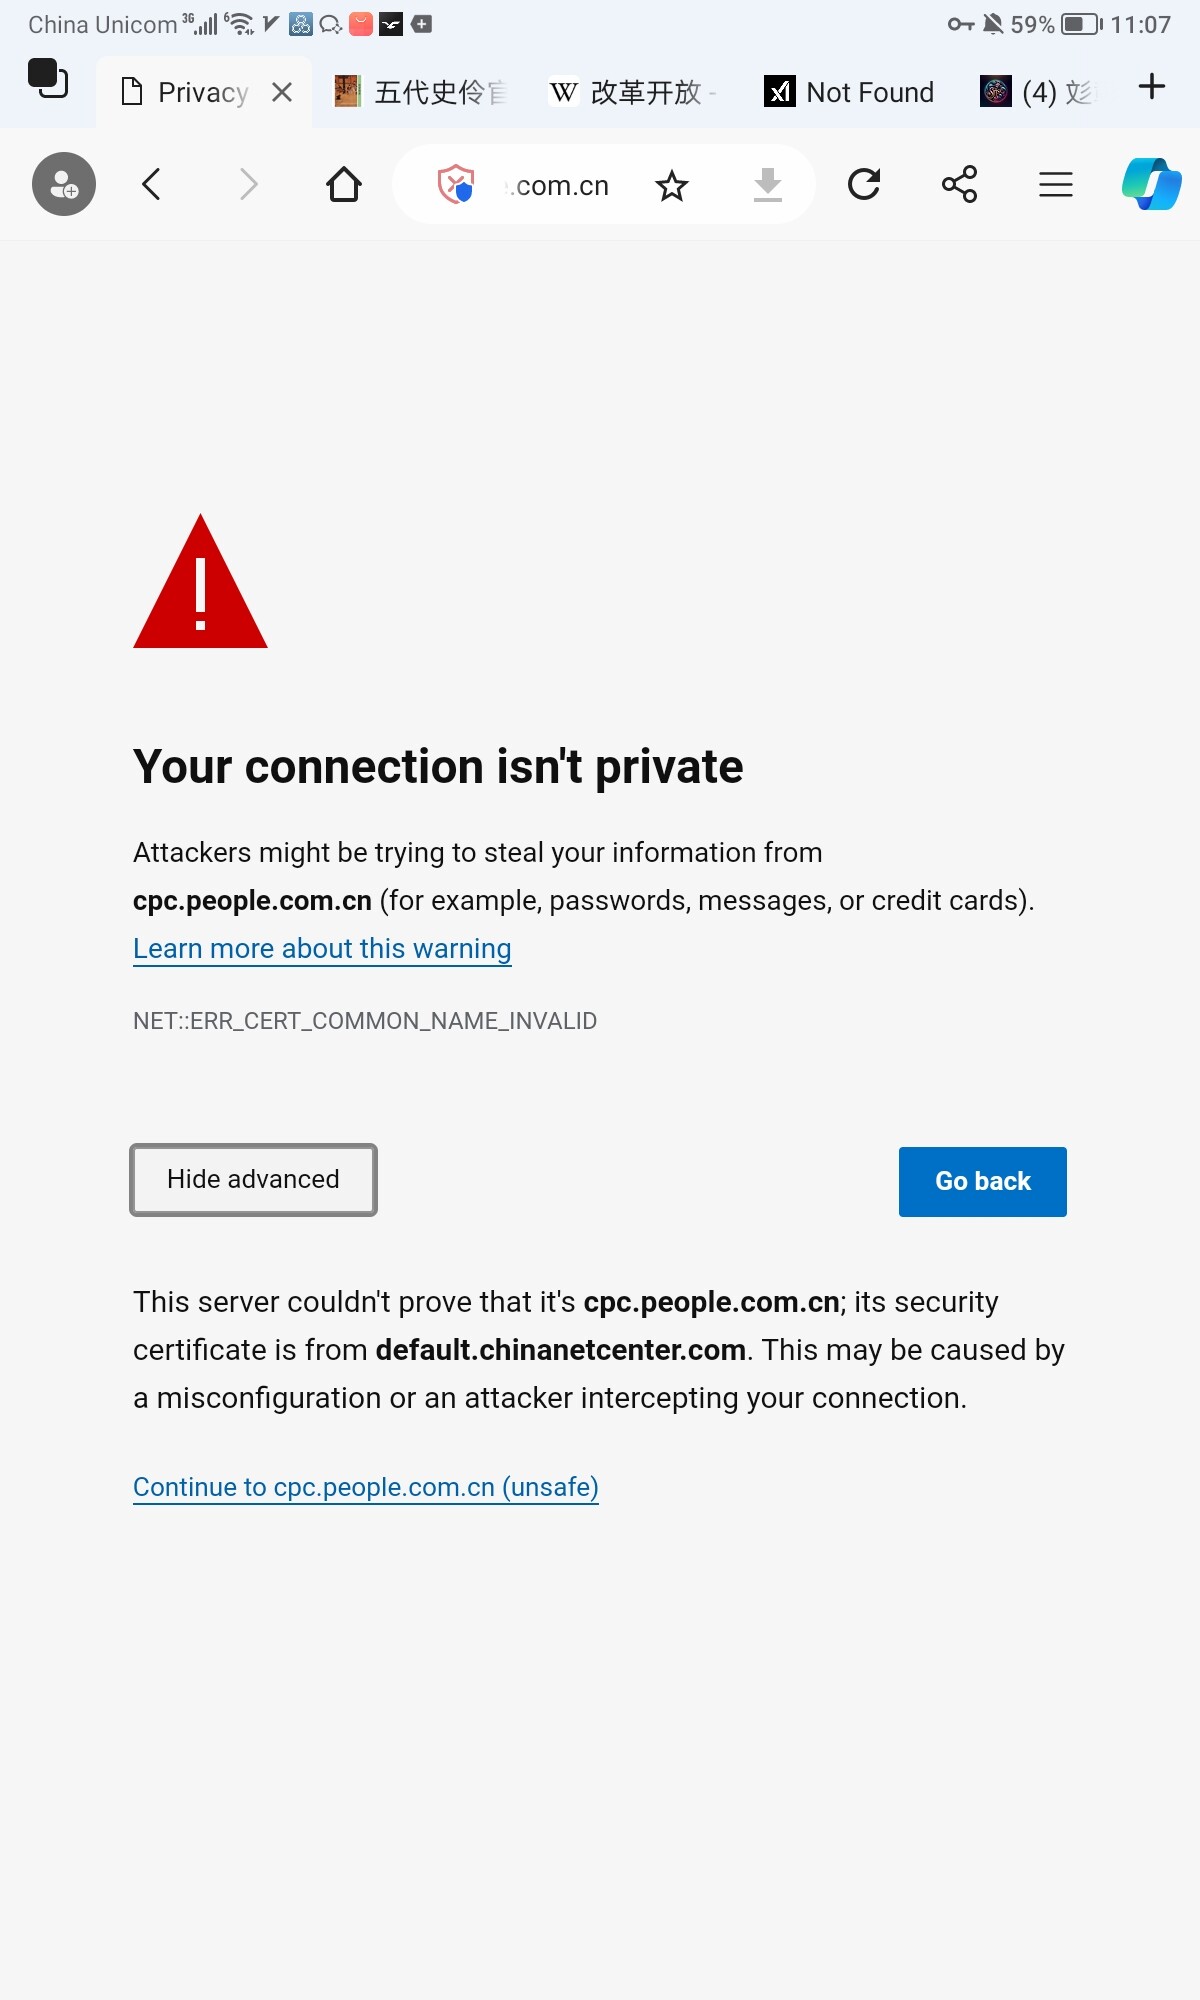Reload the current page
The height and width of the screenshot is (2000, 1200).
(864, 184)
